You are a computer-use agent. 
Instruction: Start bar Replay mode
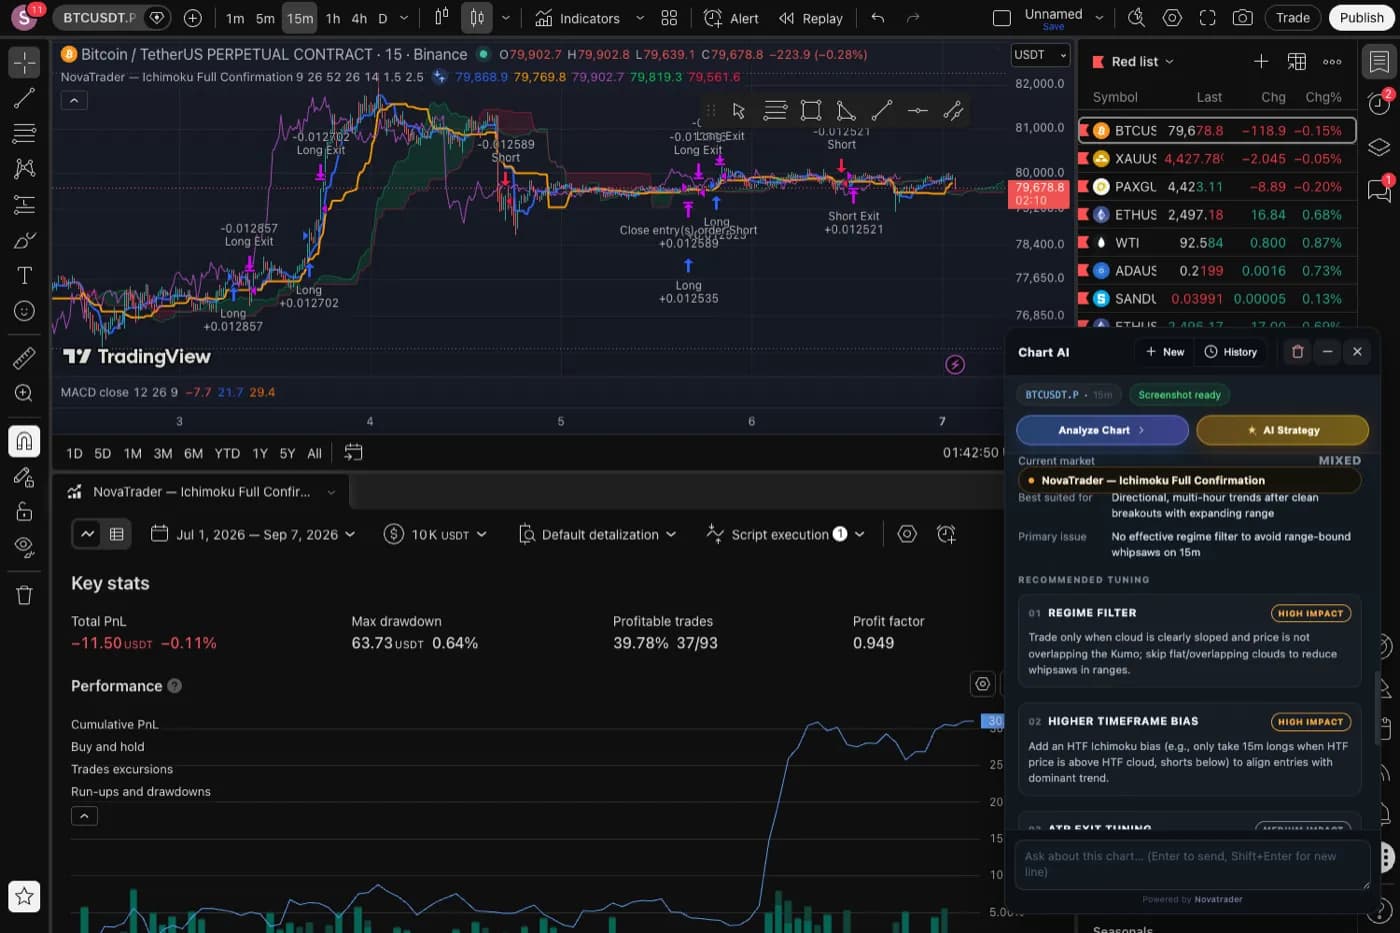tap(811, 18)
